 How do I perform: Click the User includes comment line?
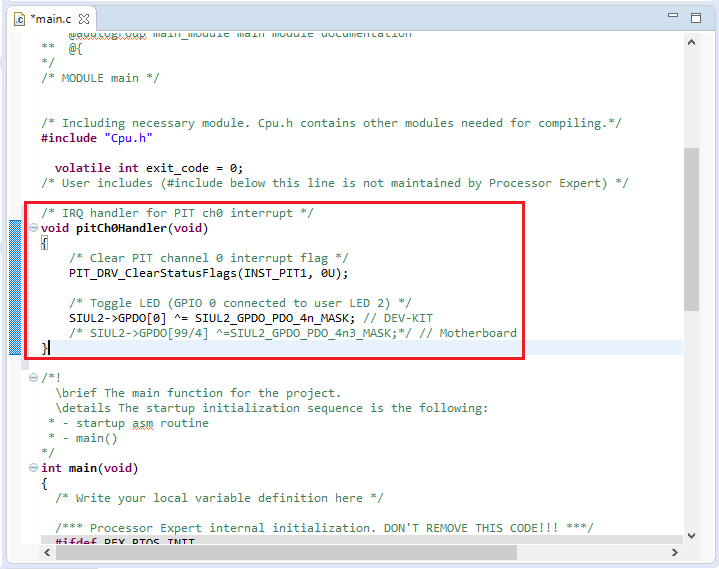click(x=335, y=183)
